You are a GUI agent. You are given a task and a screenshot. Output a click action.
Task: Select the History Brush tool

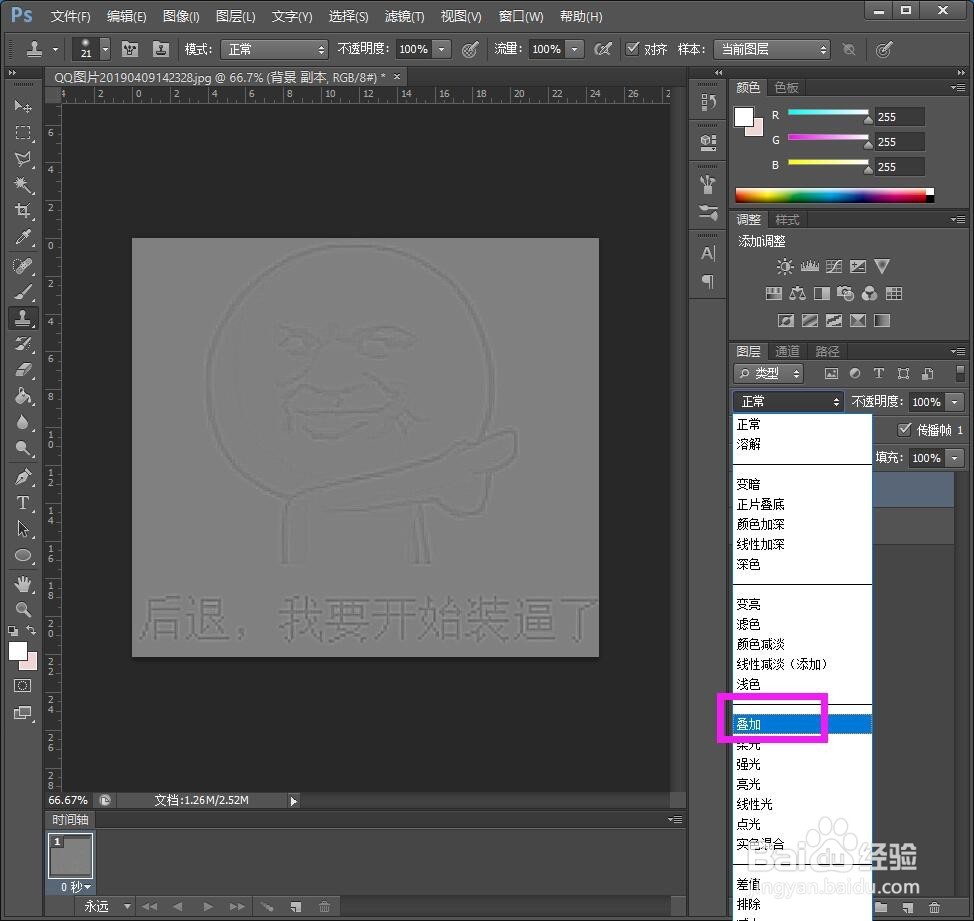[22, 343]
